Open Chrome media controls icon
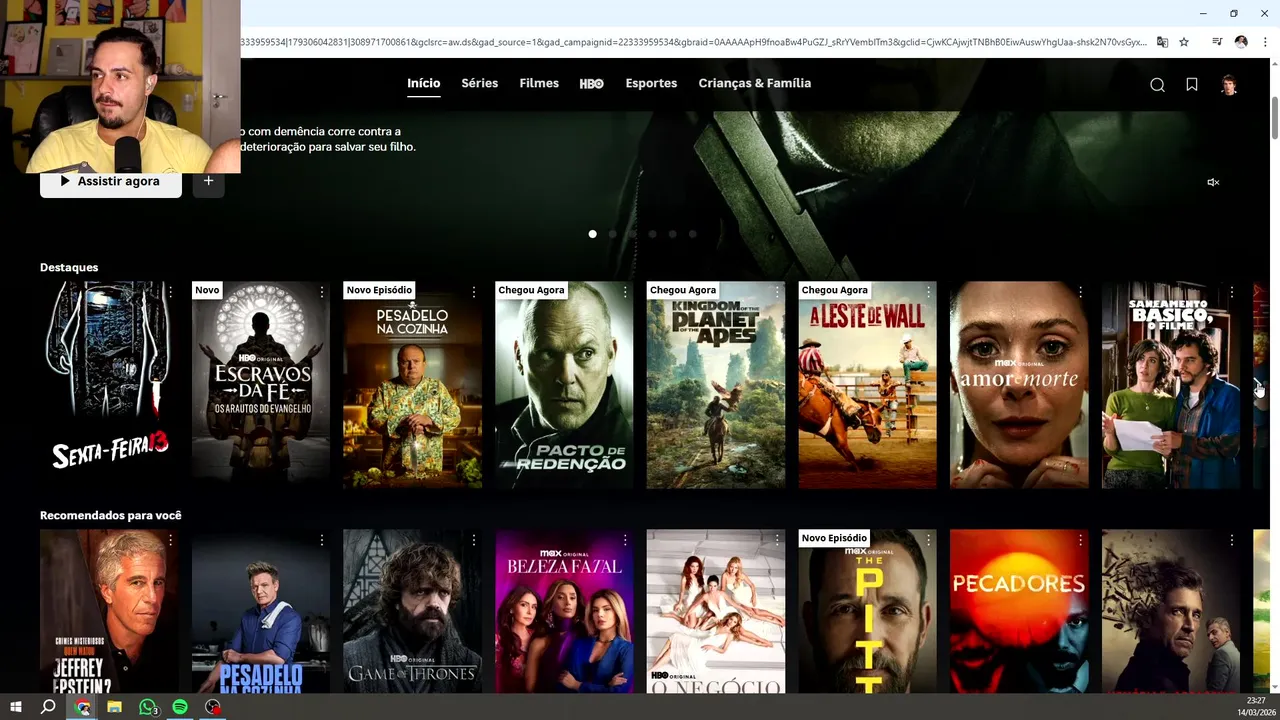 click(x=1217, y=42)
